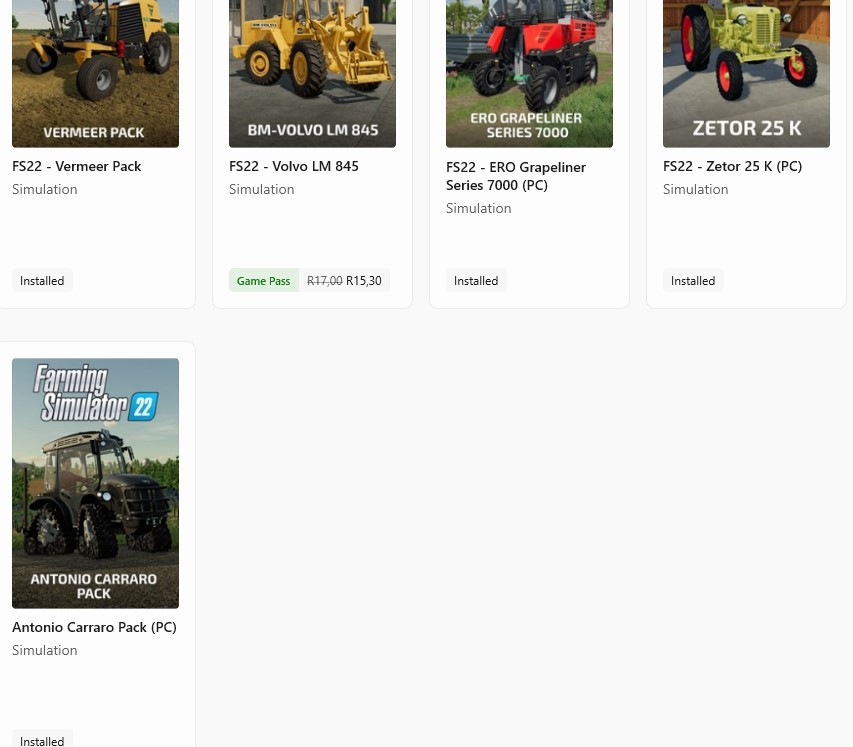Click Installed badge on Zetor 25 K card
The image size is (853, 747).
(x=693, y=281)
